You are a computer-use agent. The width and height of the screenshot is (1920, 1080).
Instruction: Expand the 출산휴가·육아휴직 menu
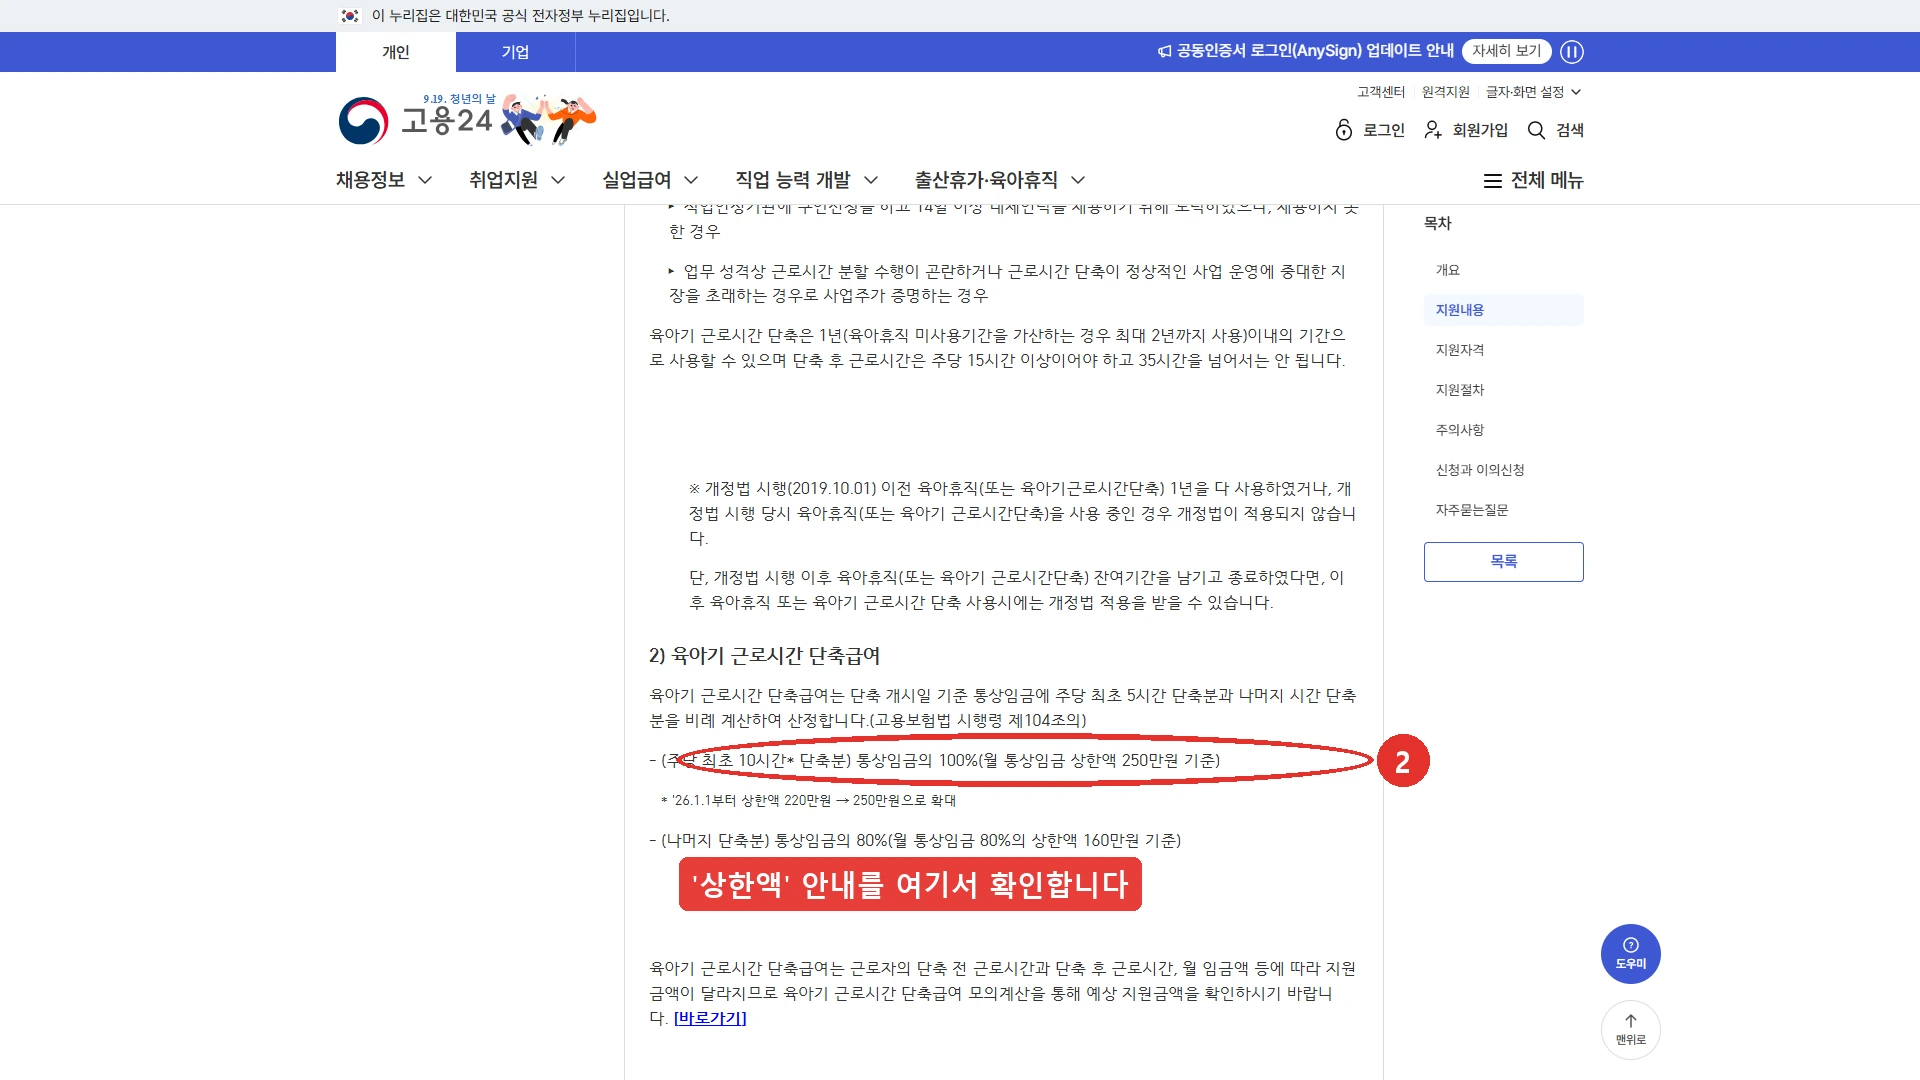point(999,180)
